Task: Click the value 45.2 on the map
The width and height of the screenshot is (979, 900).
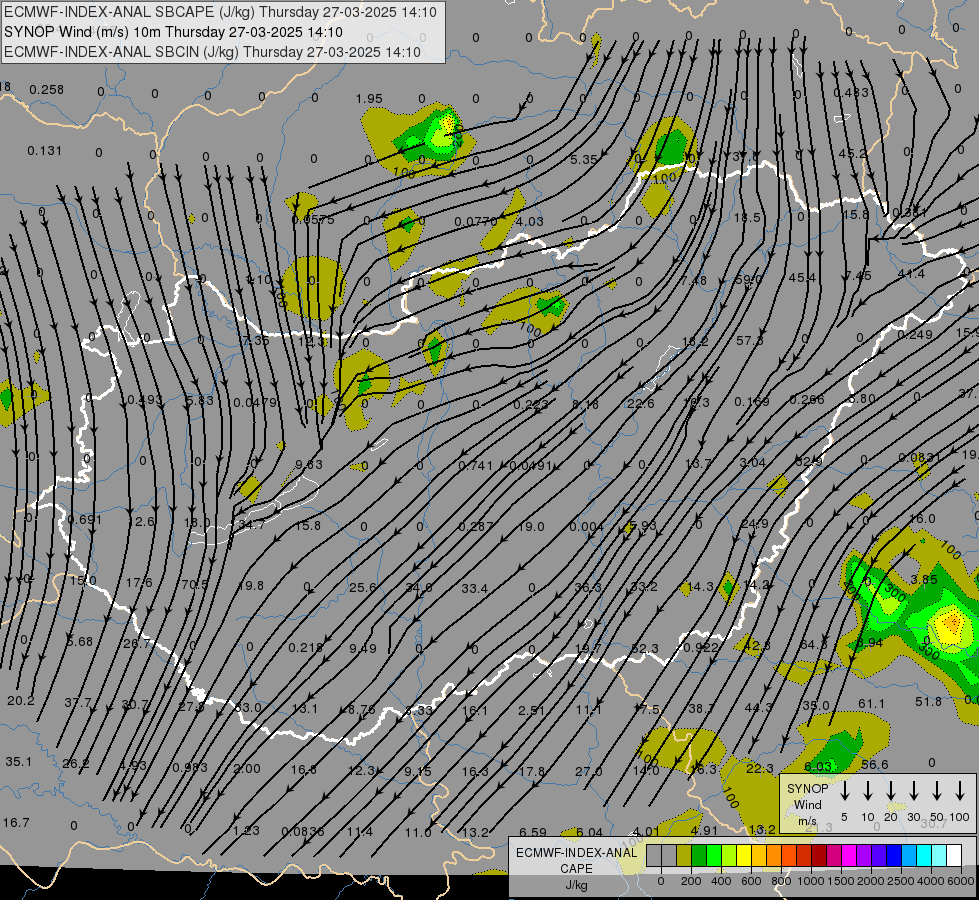Action: coord(853,154)
